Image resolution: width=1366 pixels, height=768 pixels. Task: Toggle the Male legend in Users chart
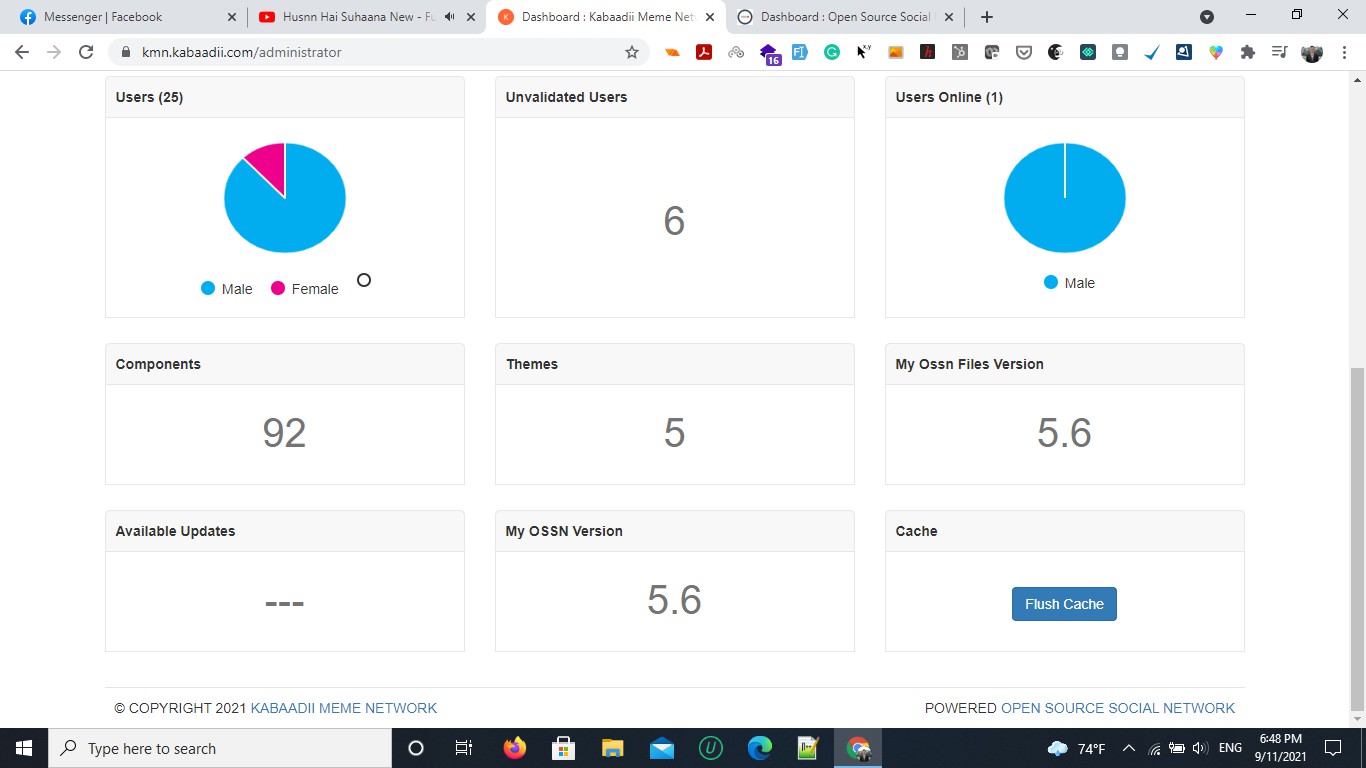227,289
